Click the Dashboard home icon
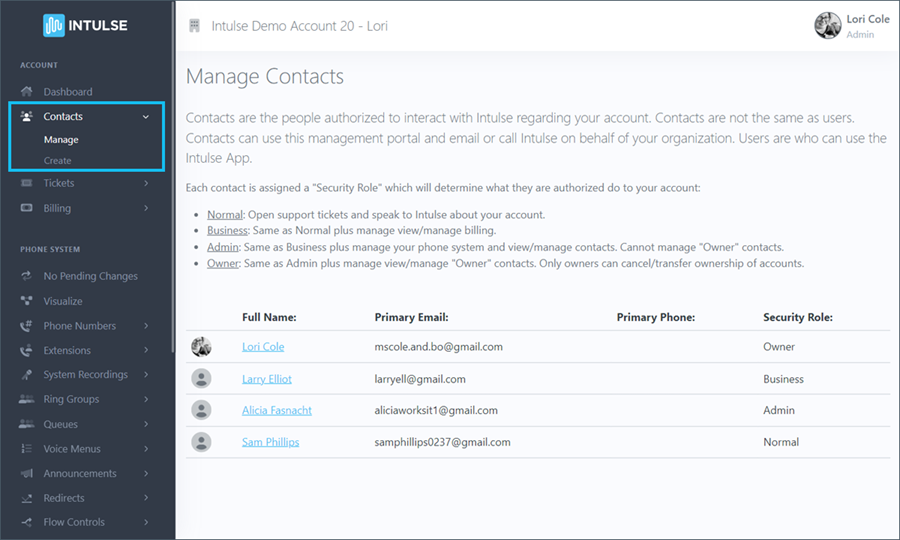The width and height of the screenshot is (900, 540). tap(26, 91)
